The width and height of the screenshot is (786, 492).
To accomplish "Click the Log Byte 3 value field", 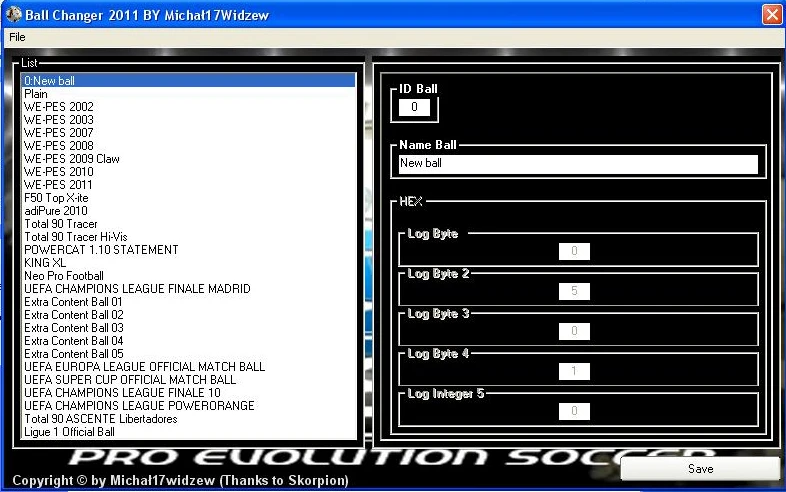I will coord(574,332).
